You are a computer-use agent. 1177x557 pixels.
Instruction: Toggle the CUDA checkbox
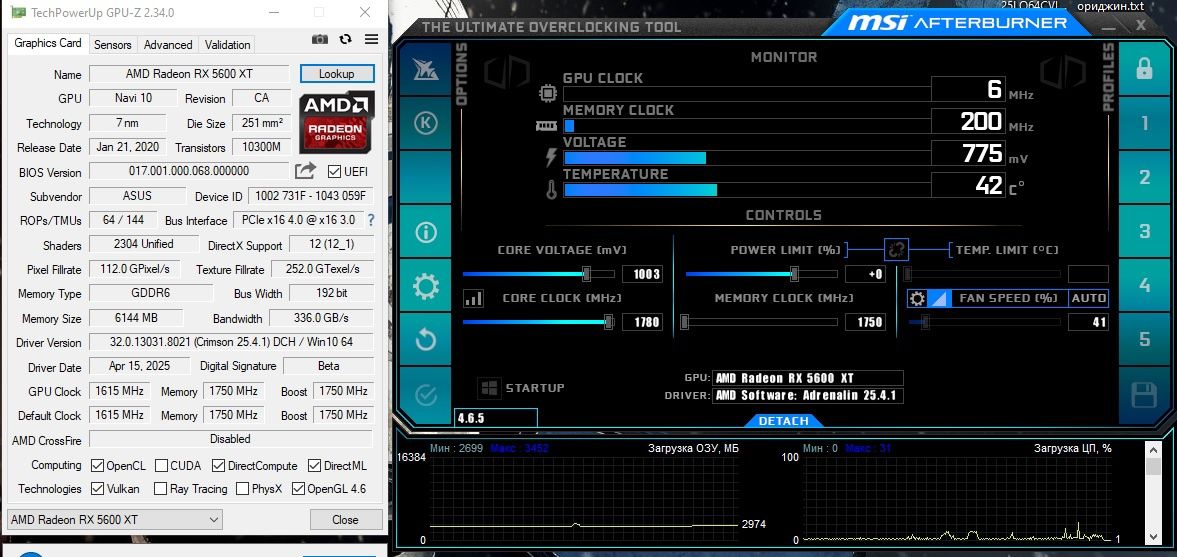click(x=161, y=465)
